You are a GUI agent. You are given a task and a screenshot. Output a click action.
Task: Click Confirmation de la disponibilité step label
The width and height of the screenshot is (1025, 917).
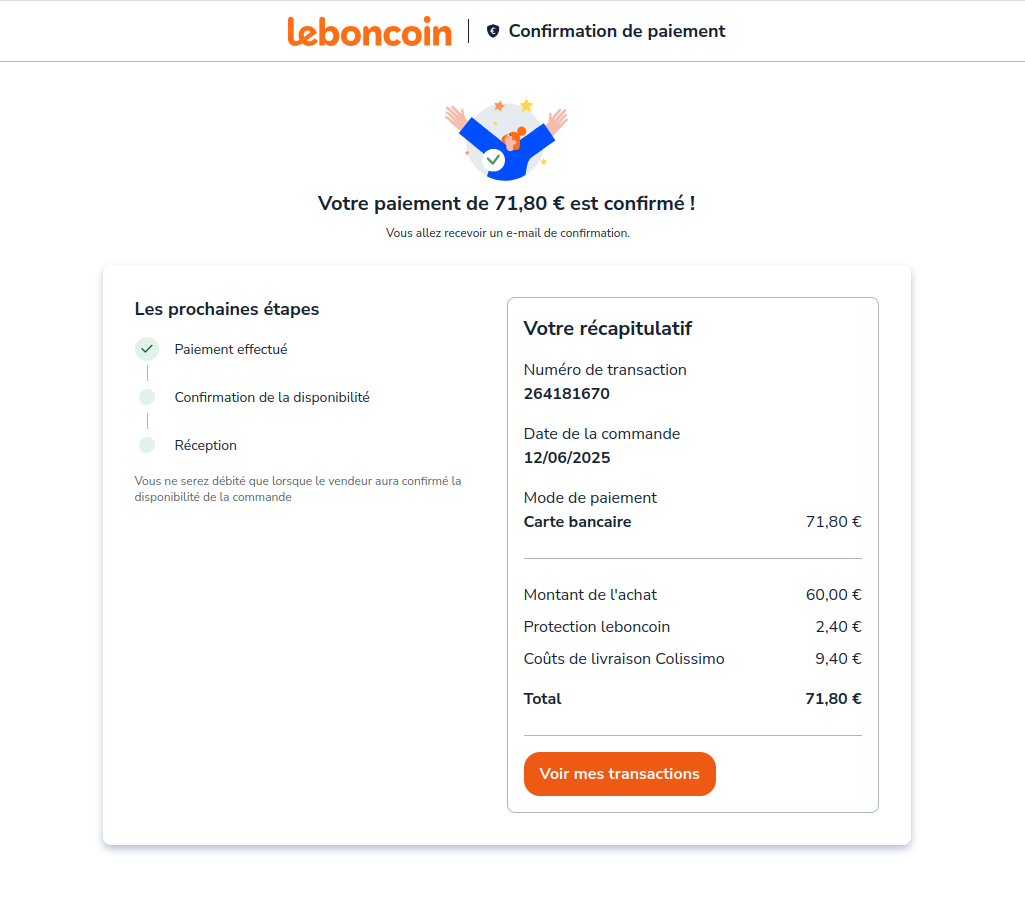tap(272, 397)
